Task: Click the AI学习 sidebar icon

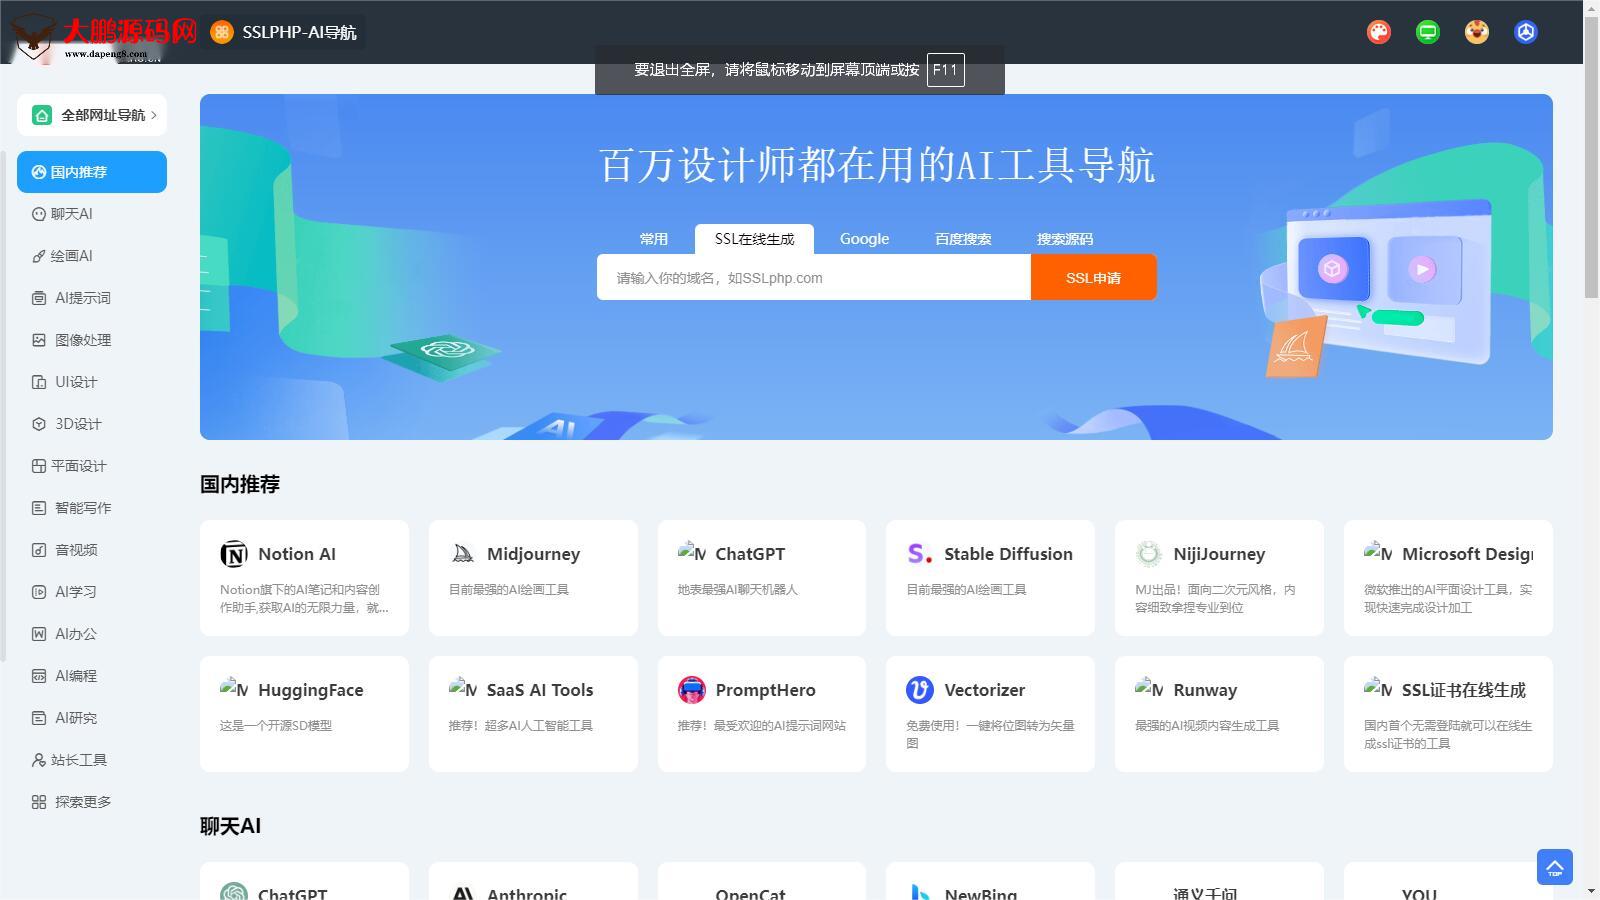Action: (x=39, y=592)
